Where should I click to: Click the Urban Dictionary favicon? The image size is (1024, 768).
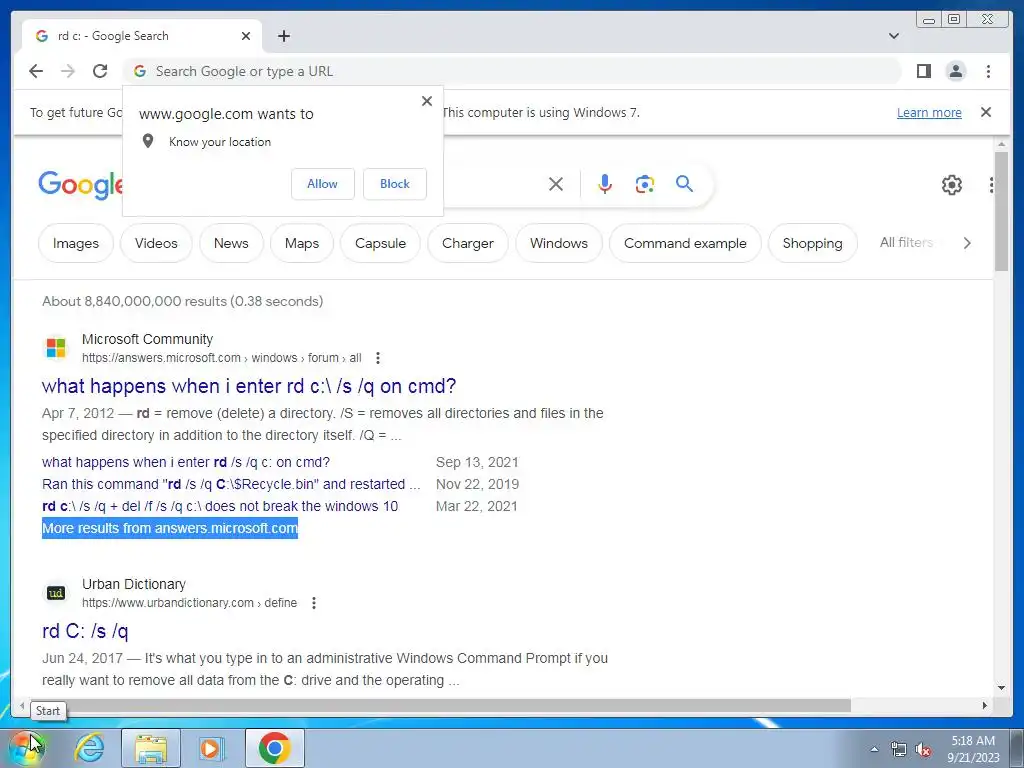(x=56, y=592)
